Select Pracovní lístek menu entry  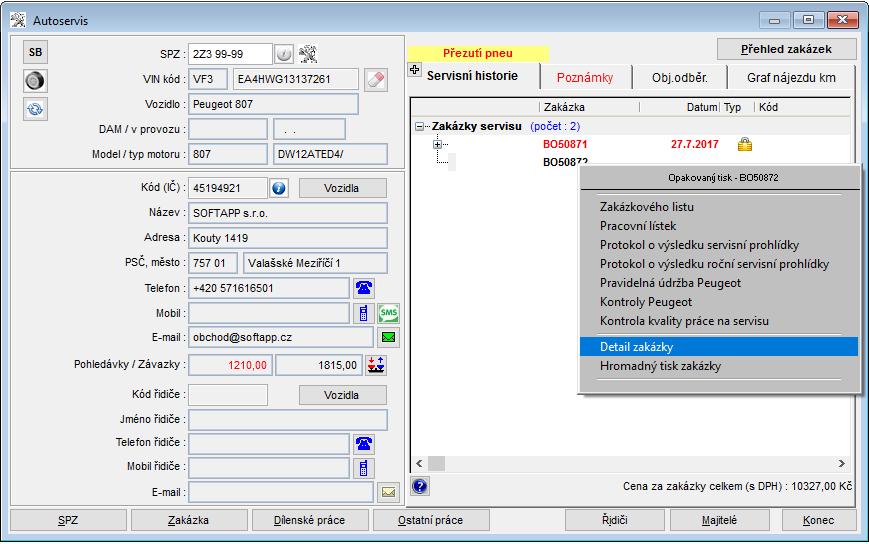tap(719, 226)
